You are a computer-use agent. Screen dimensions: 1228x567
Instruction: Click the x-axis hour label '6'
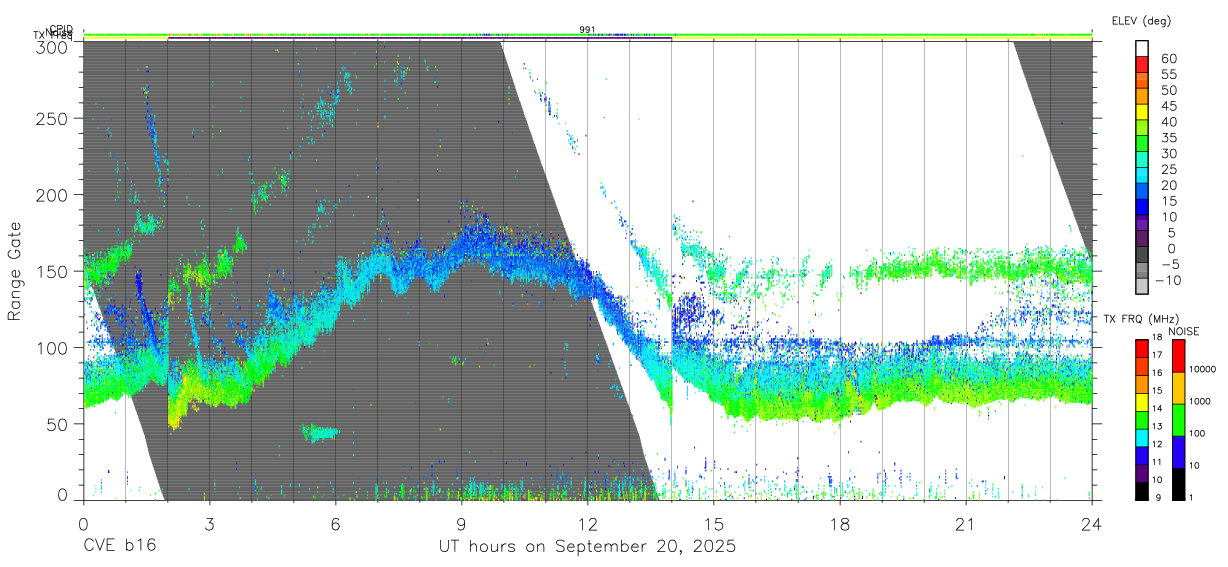tap(335, 524)
